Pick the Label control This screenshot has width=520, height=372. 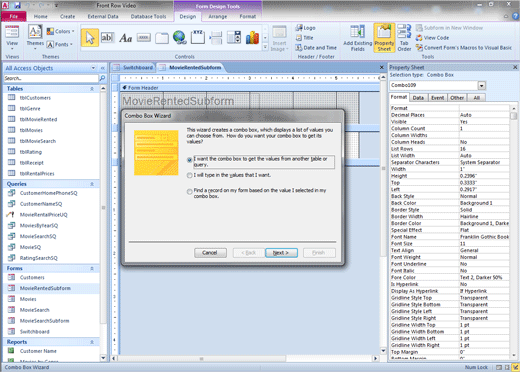[126, 38]
